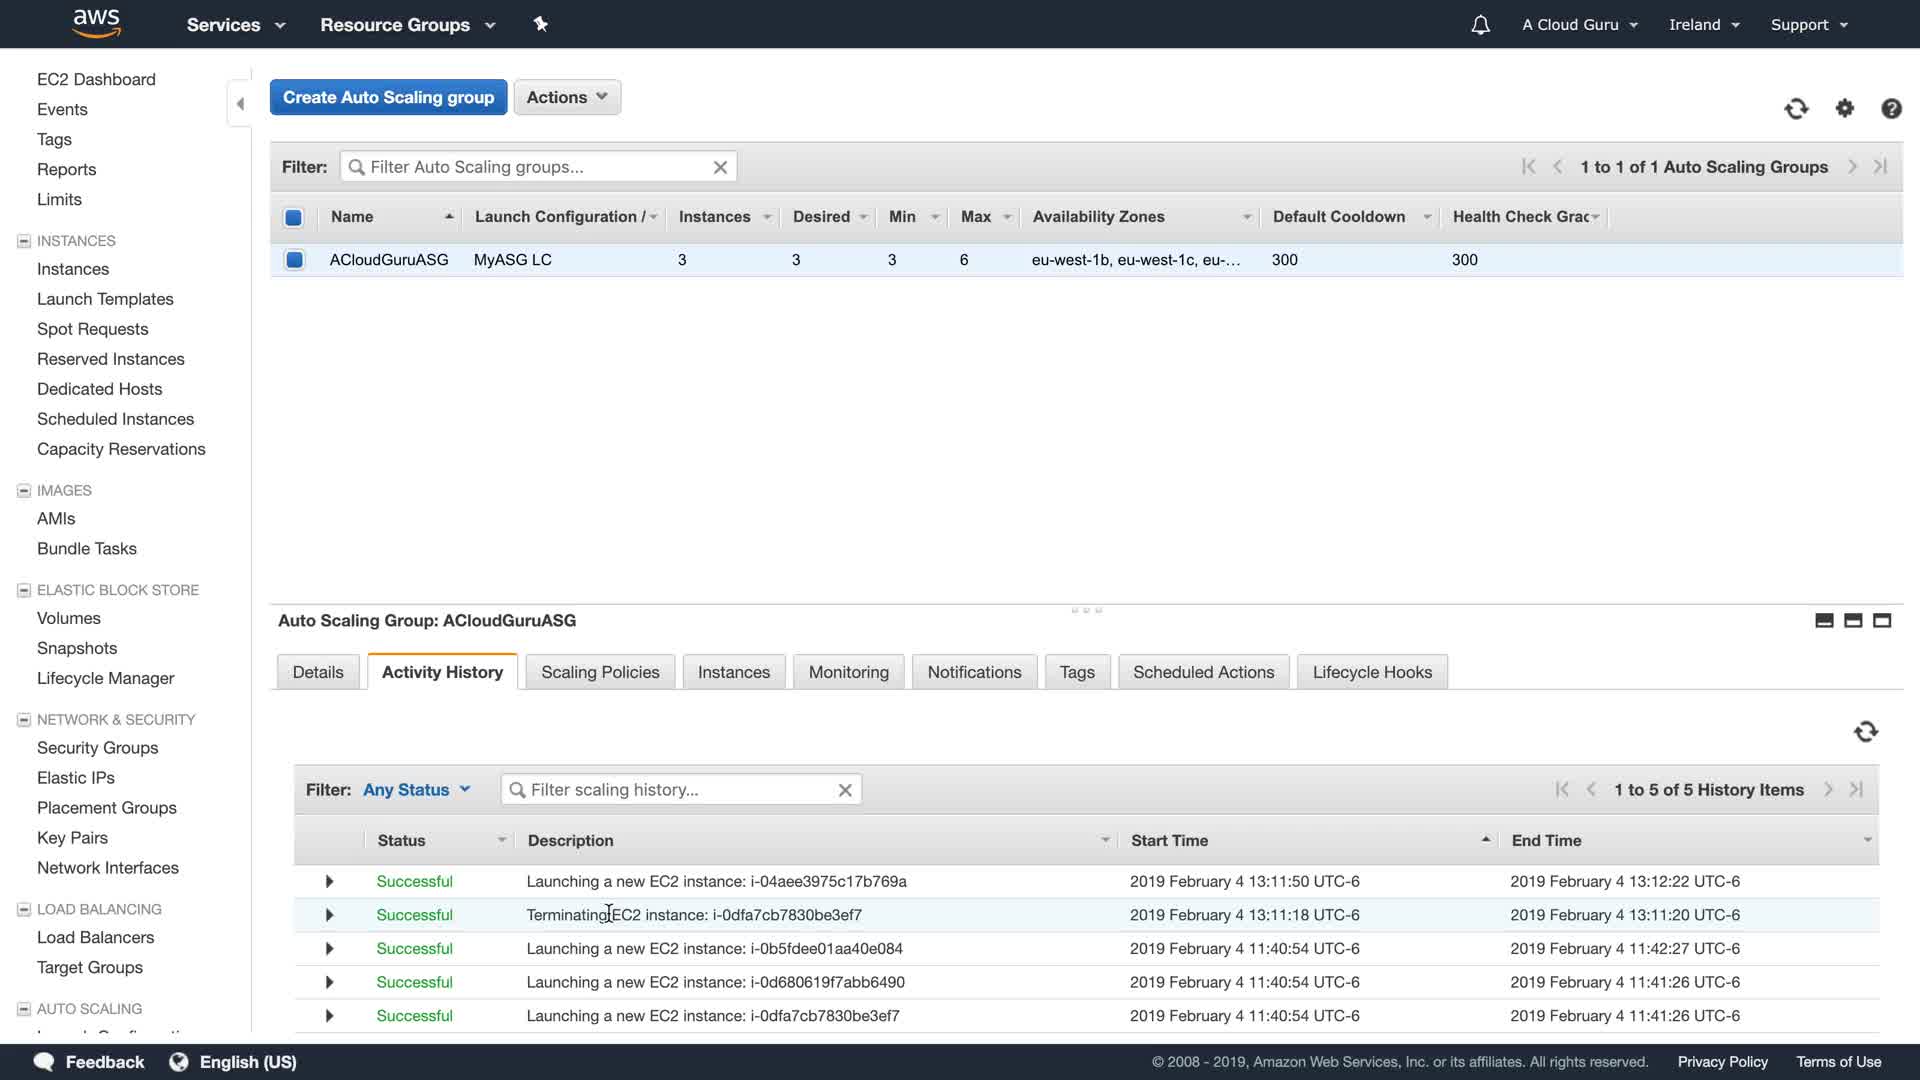Open the Any Status filter dropdown
Image resolution: width=1920 pixels, height=1080 pixels.
[x=416, y=790]
